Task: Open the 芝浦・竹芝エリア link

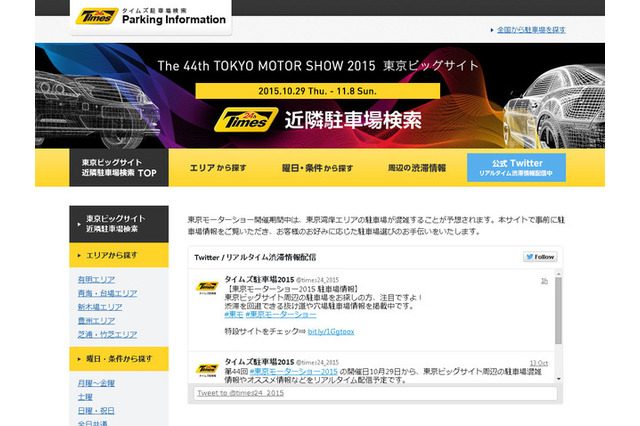Action: point(107,335)
